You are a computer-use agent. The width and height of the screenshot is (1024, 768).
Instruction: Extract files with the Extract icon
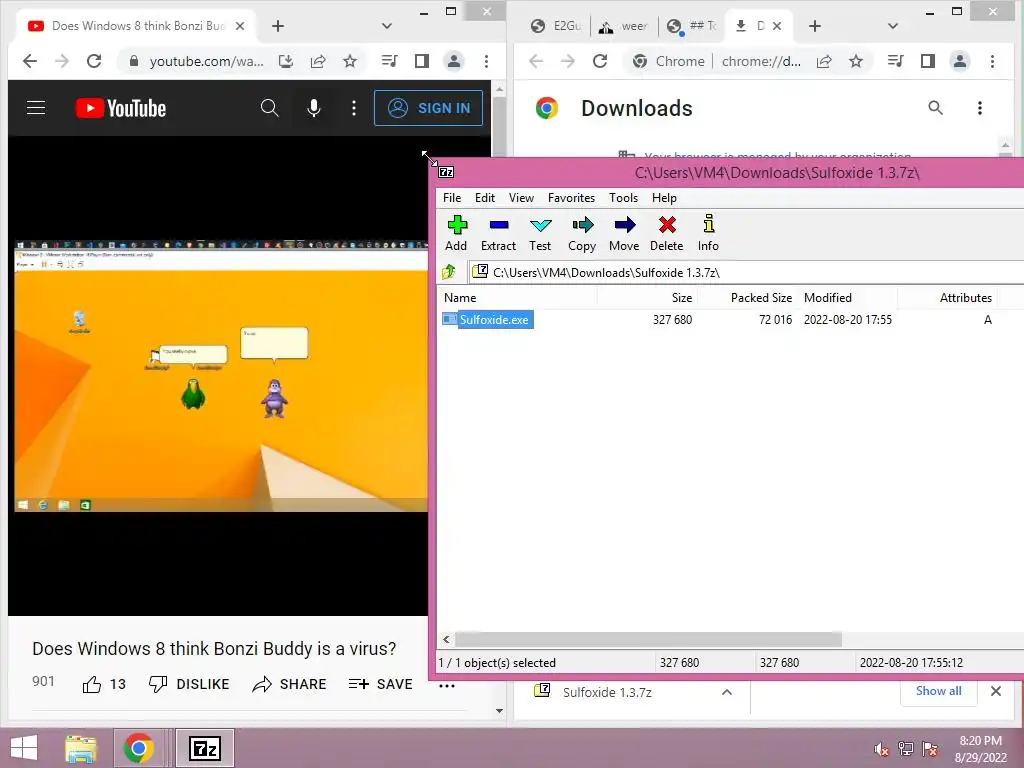(498, 233)
